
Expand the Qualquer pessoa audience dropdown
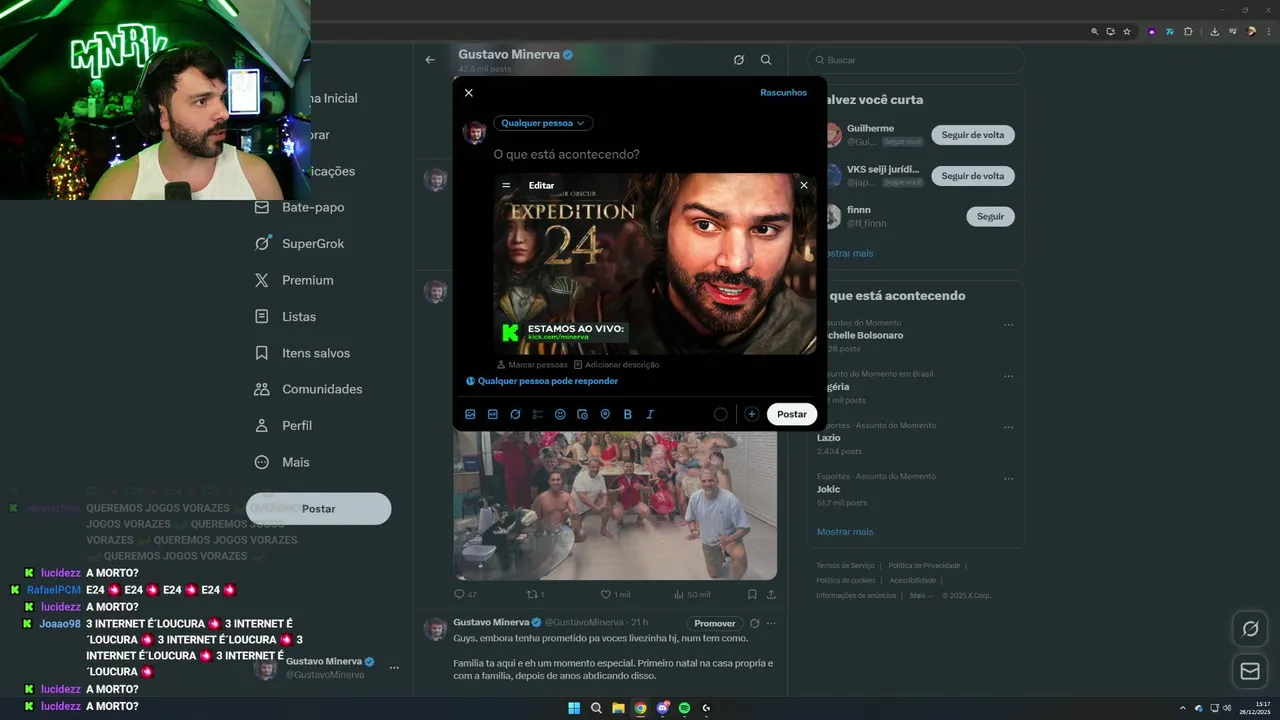point(543,123)
